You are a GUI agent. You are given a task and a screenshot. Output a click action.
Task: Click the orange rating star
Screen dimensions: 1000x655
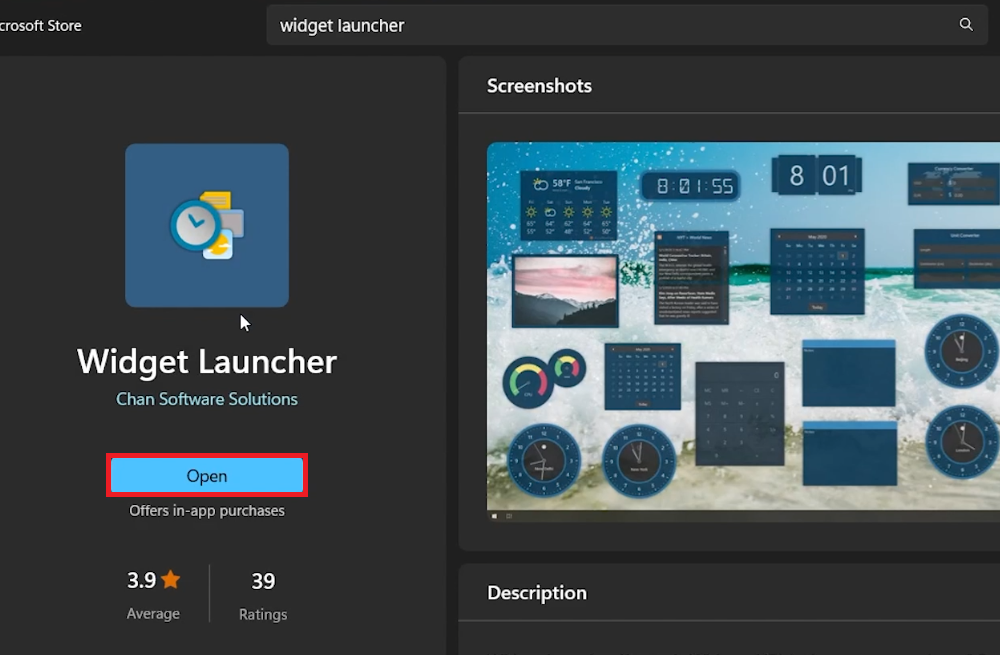pyautogui.click(x=170, y=580)
